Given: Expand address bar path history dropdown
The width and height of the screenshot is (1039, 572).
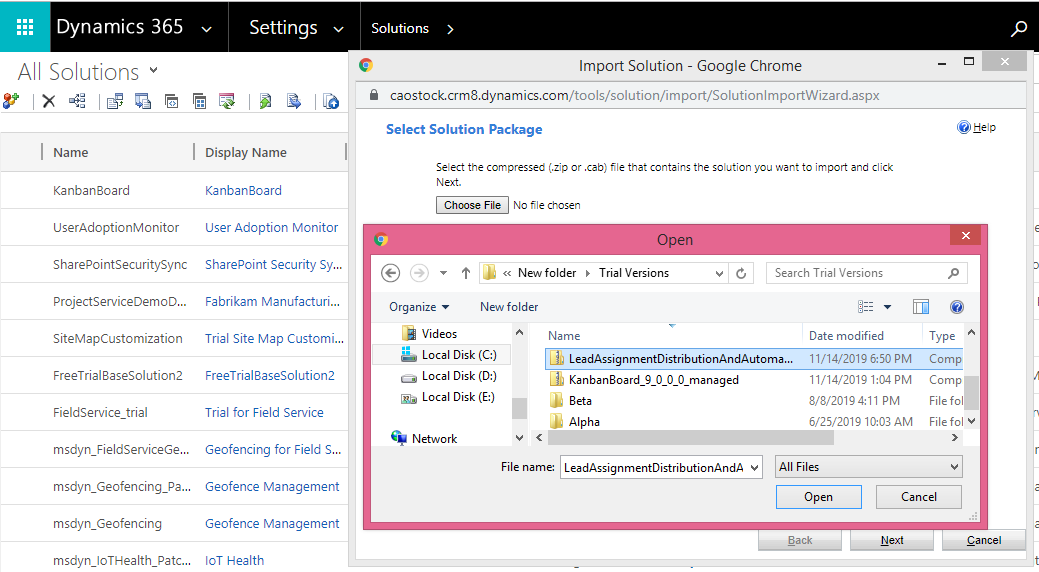Looking at the screenshot, I should pyautogui.click(x=719, y=273).
